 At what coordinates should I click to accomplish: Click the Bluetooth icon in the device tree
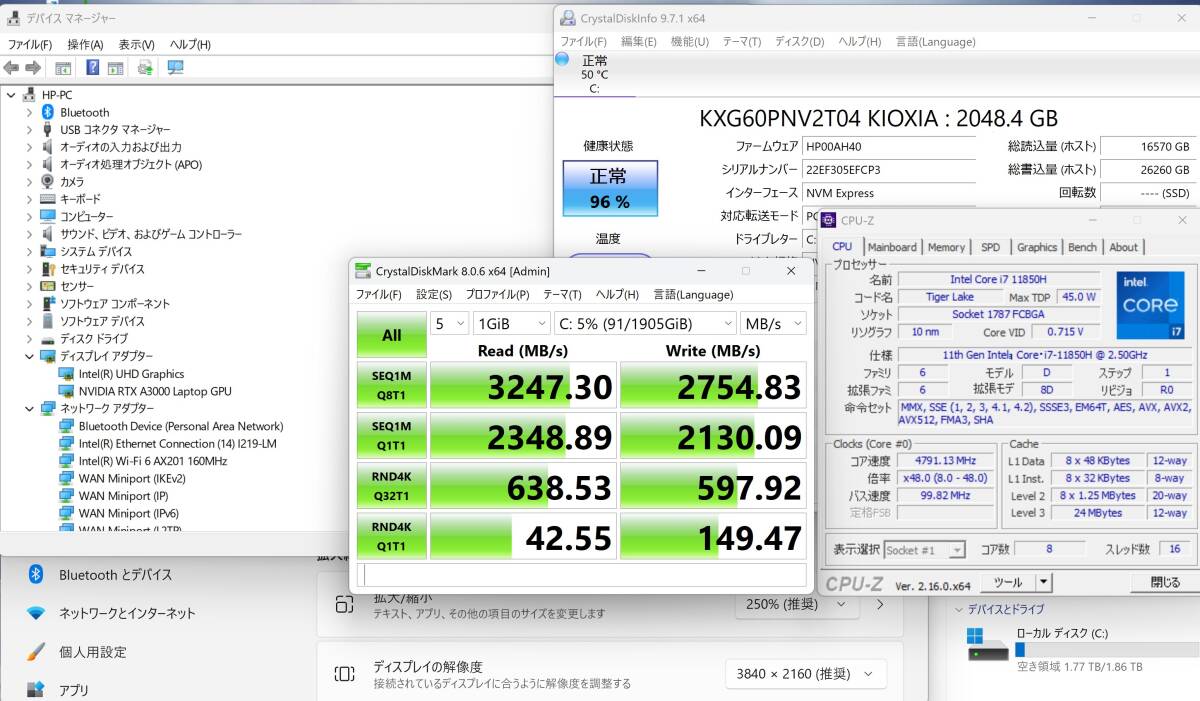point(47,112)
